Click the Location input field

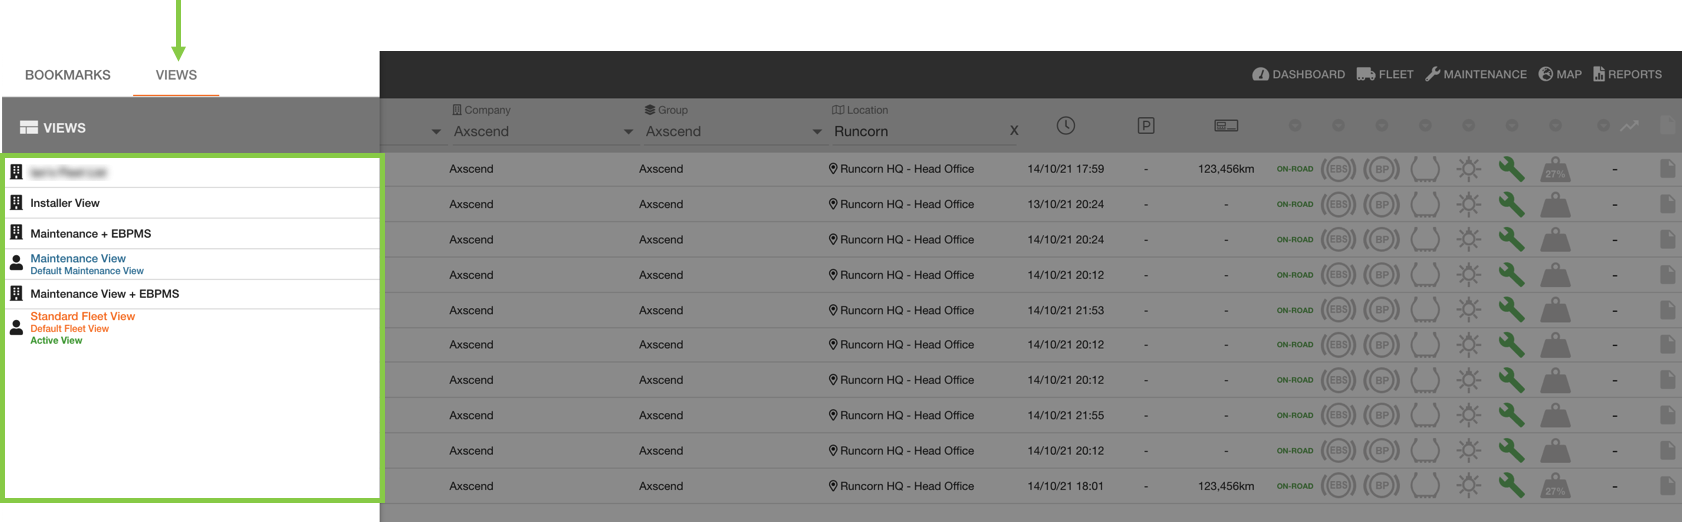pos(915,131)
